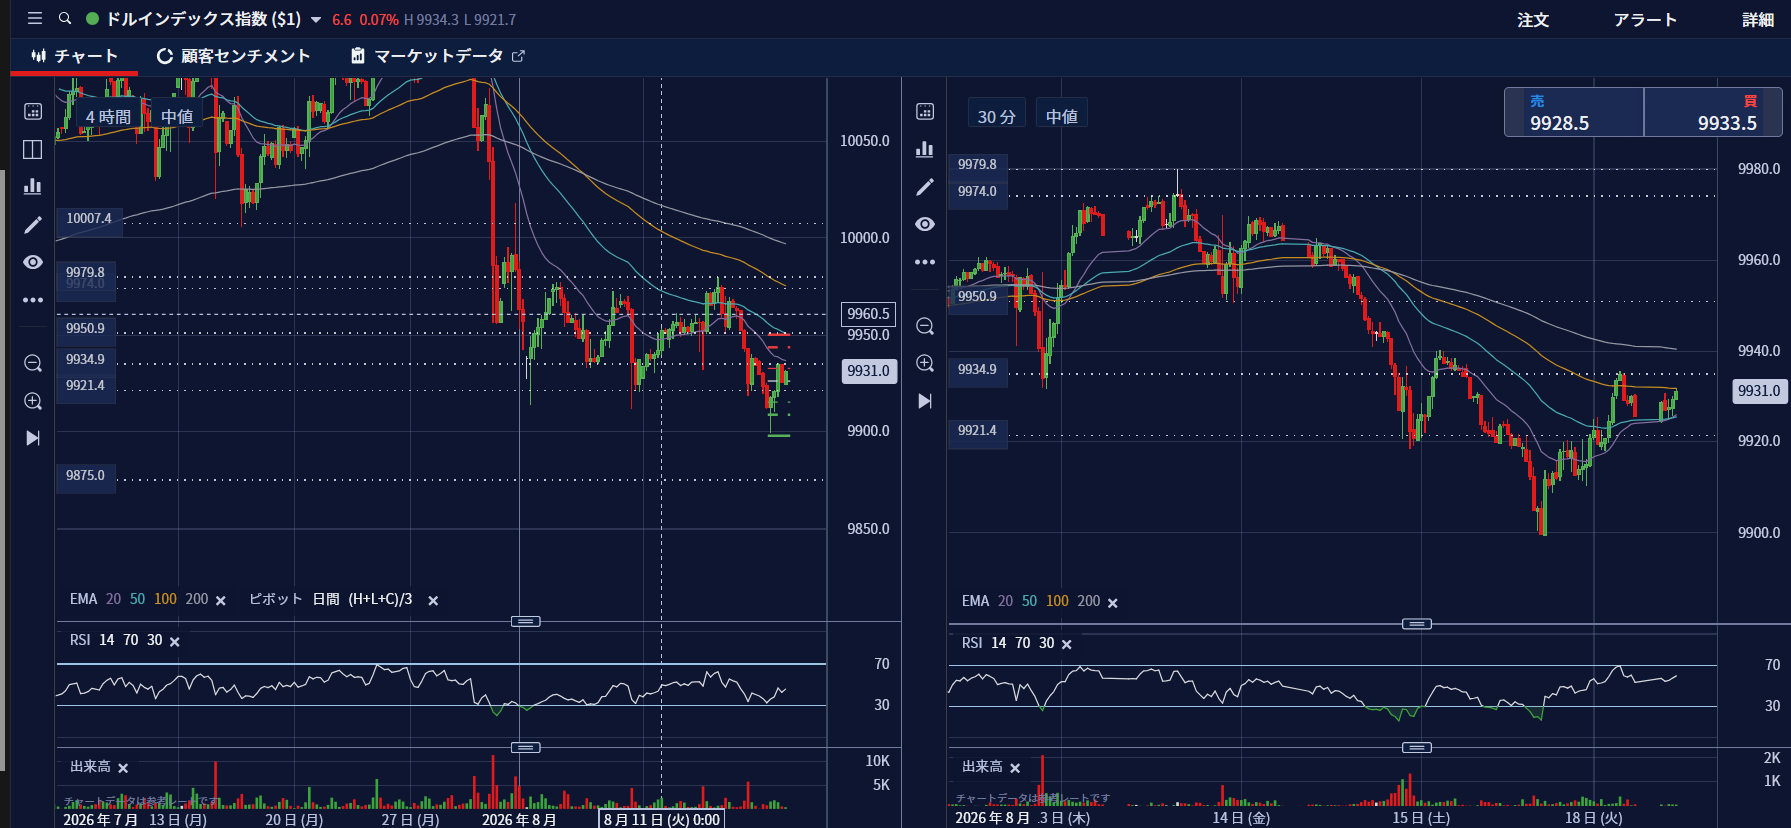Open the 4時間 timeframe selector
The width and height of the screenshot is (1791, 828).
[x=108, y=116]
